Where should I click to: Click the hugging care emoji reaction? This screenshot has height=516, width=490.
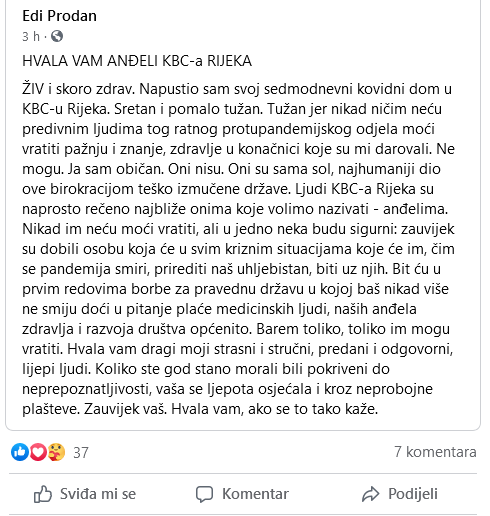tap(56, 452)
